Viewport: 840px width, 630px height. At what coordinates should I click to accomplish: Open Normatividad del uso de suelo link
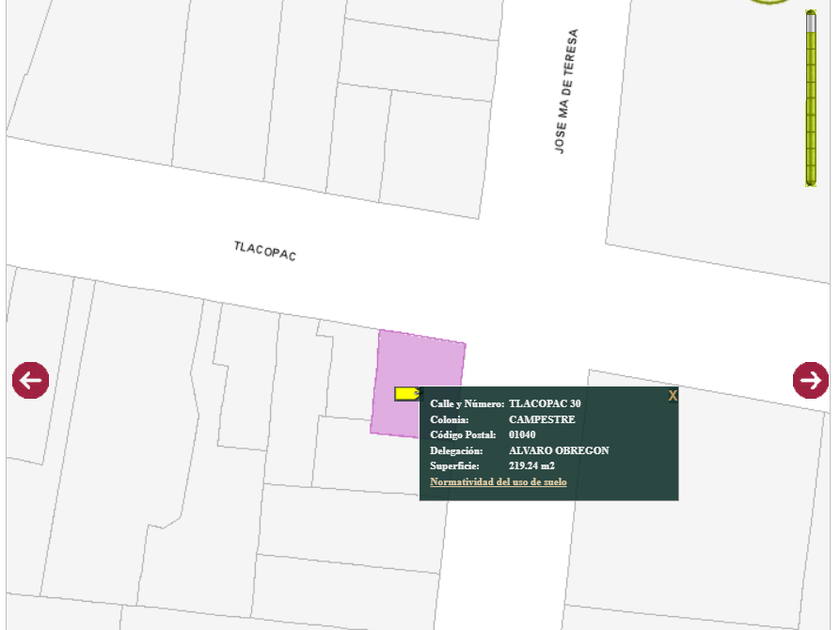[x=498, y=482]
